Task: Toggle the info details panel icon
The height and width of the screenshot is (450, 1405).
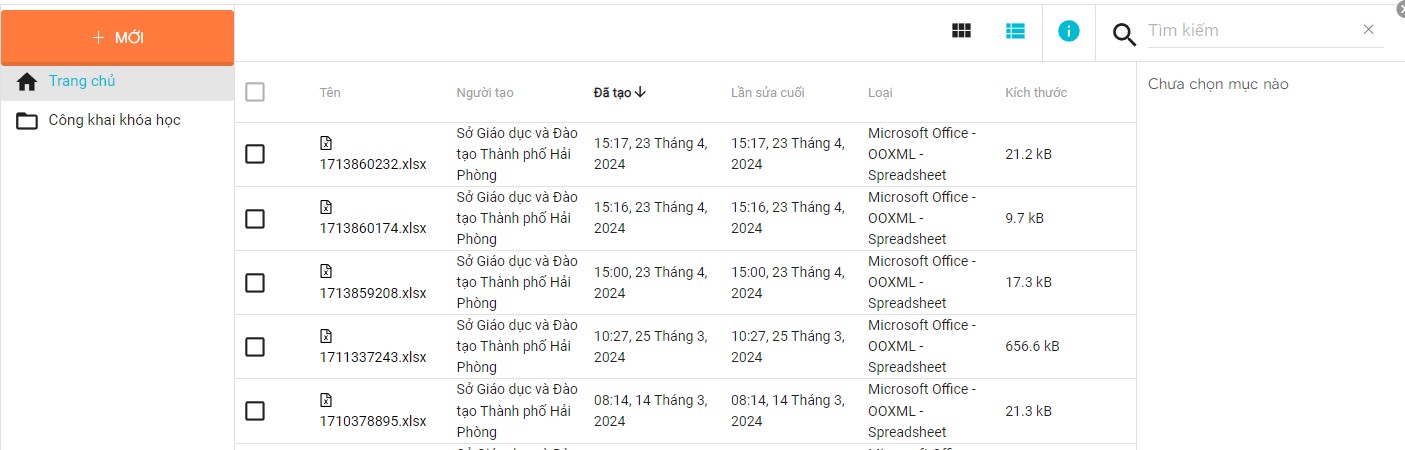Action: click(x=1069, y=31)
